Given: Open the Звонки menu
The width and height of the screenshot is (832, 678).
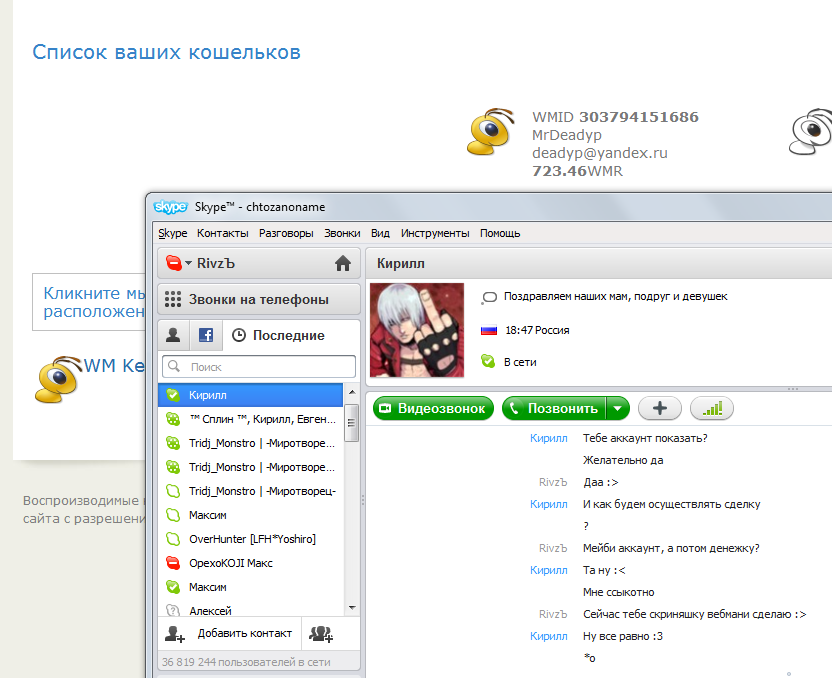Looking at the screenshot, I should tap(342, 233).
